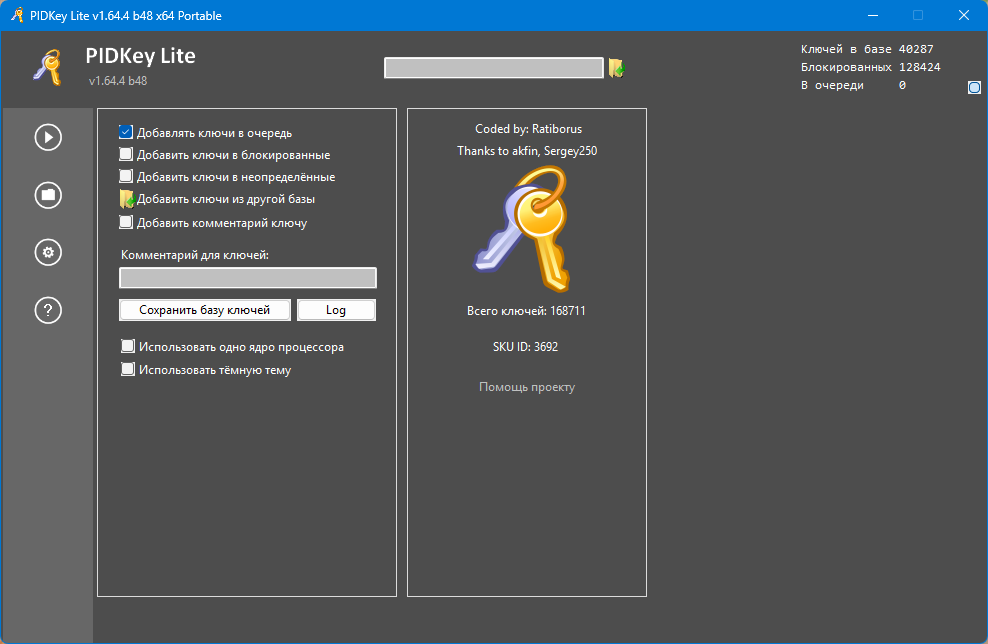Enable Добавить комментарий ключу checkbox

click(125, 222)
